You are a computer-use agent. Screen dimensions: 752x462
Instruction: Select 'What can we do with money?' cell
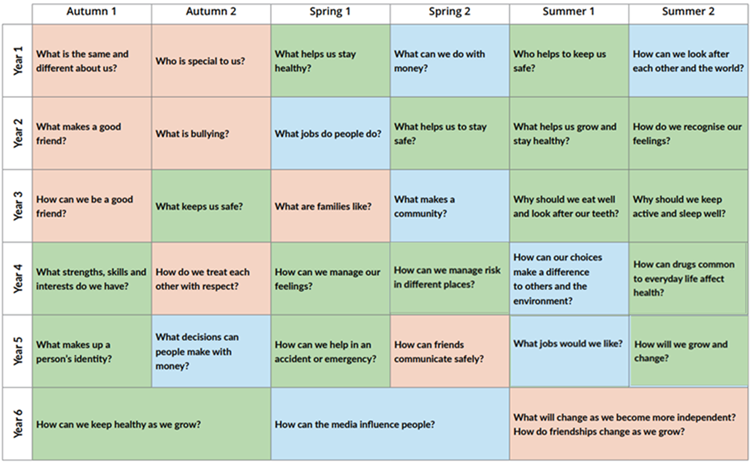(x=449, y=60)
